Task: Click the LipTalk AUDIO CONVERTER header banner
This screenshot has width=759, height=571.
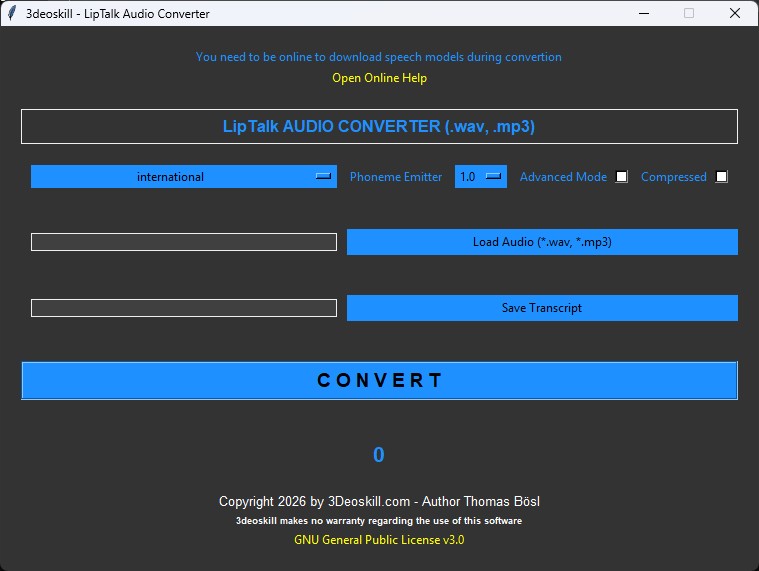Action: click(x=379, y=127)
